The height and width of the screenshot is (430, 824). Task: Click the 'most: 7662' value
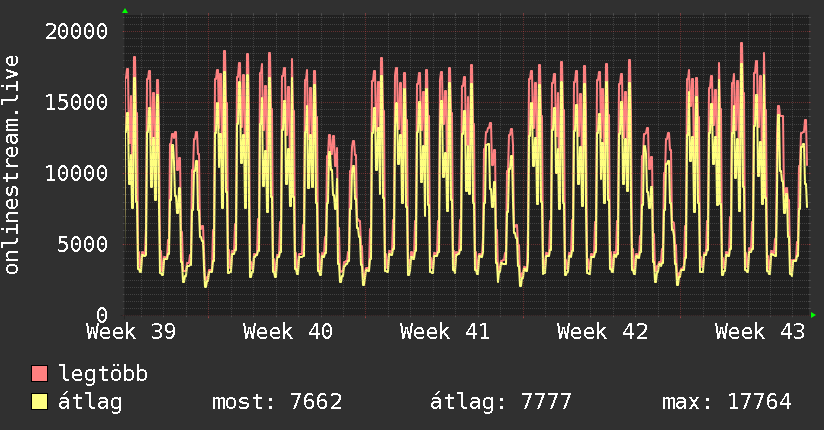pos(277,402)
